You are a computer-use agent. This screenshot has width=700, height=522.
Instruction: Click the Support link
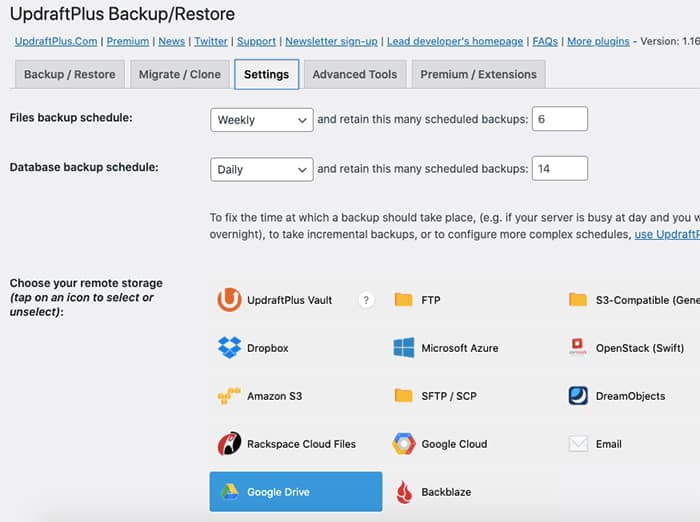tap(256, 42)
